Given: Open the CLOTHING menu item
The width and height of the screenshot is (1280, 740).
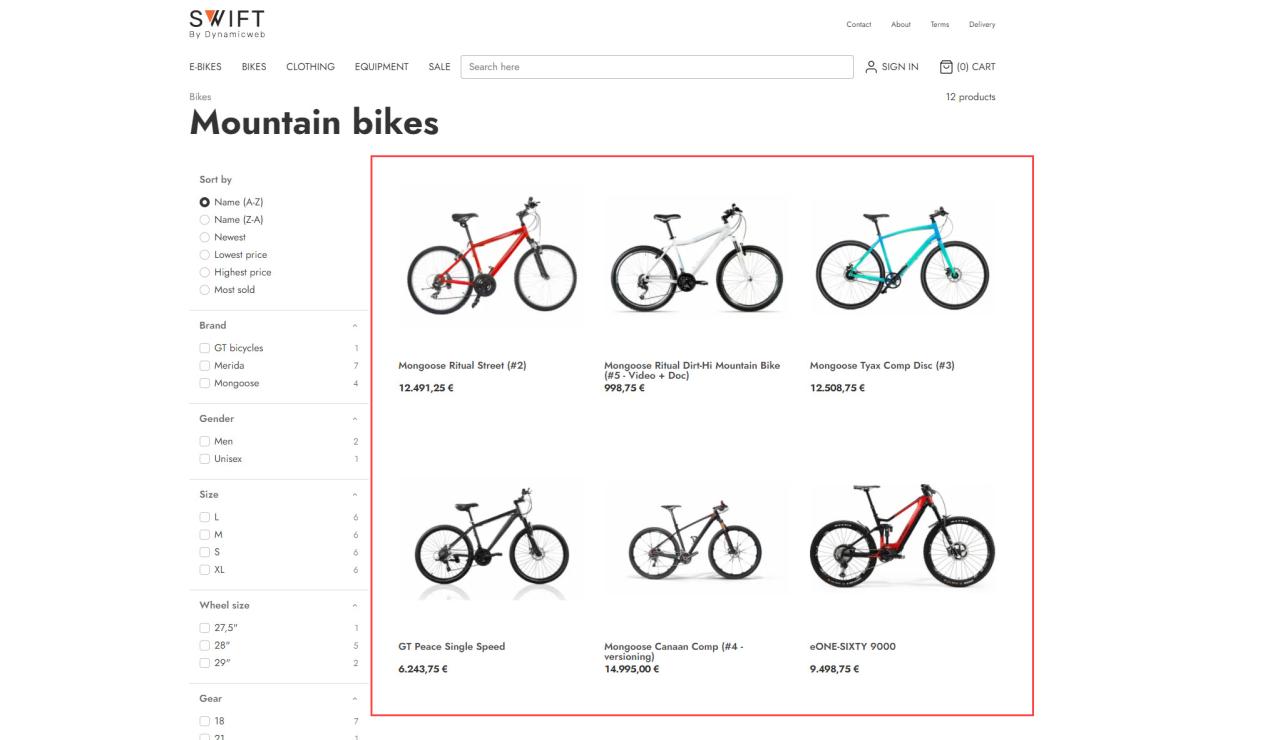Looking at the screenshot, I should coord(310,67).
